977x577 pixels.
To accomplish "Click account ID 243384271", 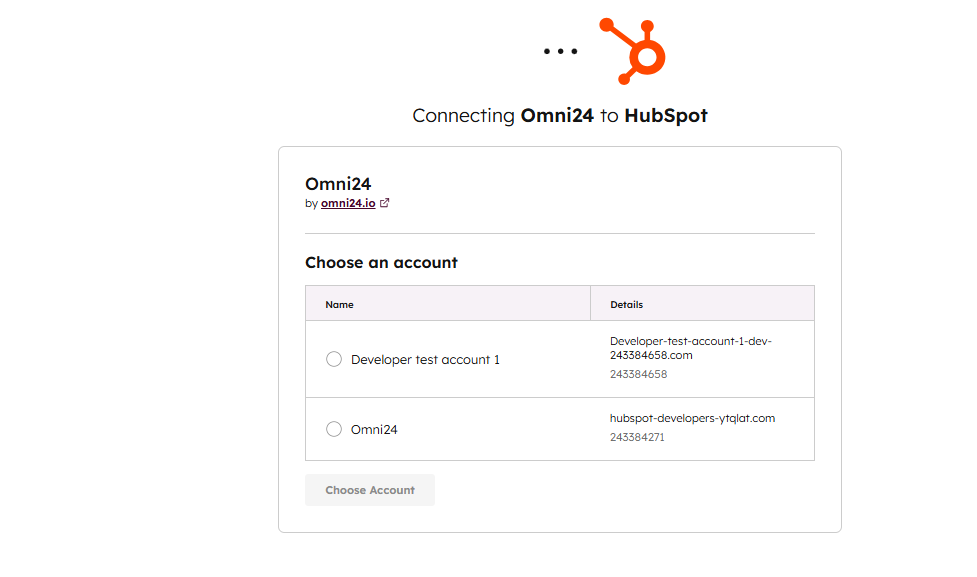I will 637,437.
